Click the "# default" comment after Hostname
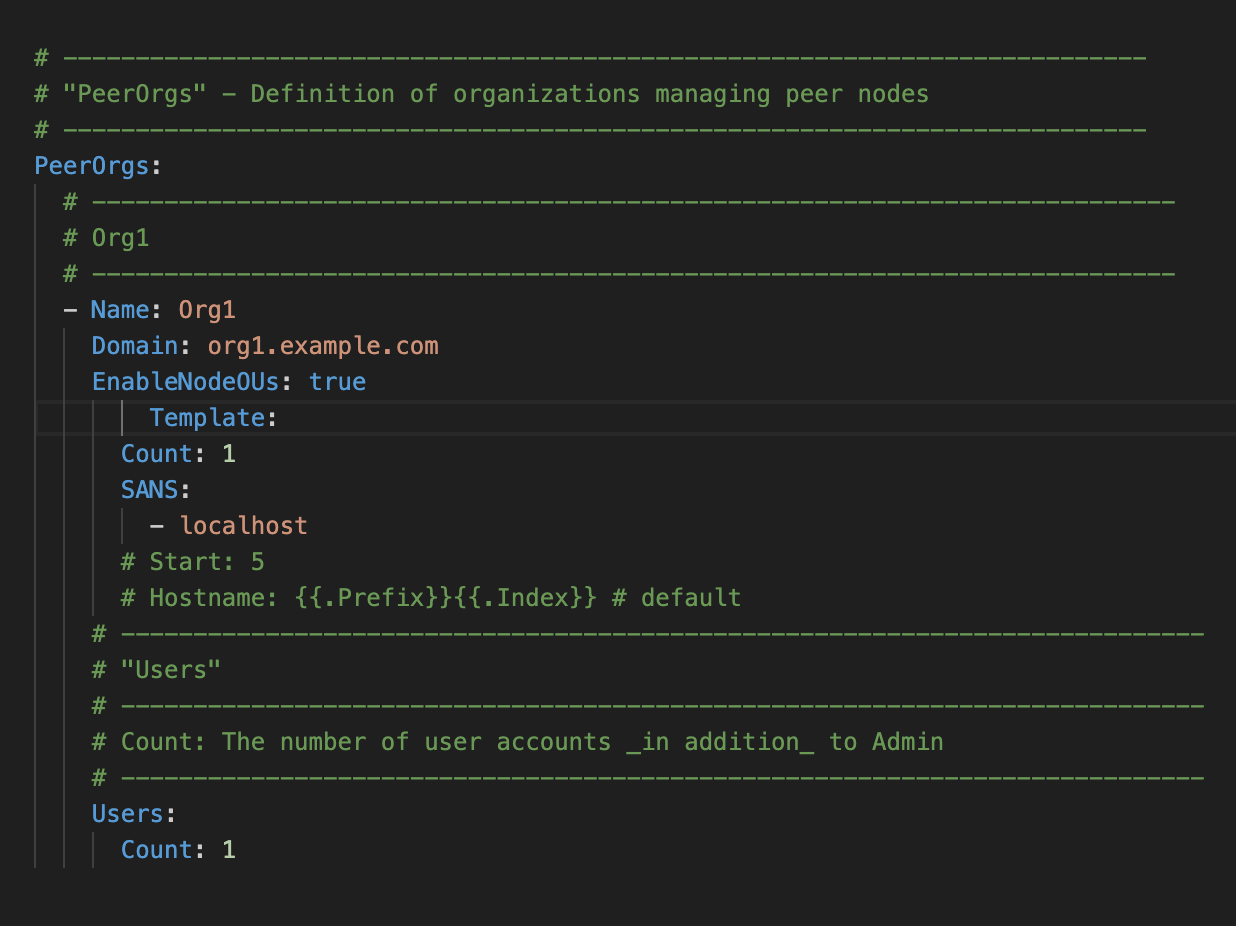Image resolution: width=1236 pixels, height=926 pixels. coord(678,597)
